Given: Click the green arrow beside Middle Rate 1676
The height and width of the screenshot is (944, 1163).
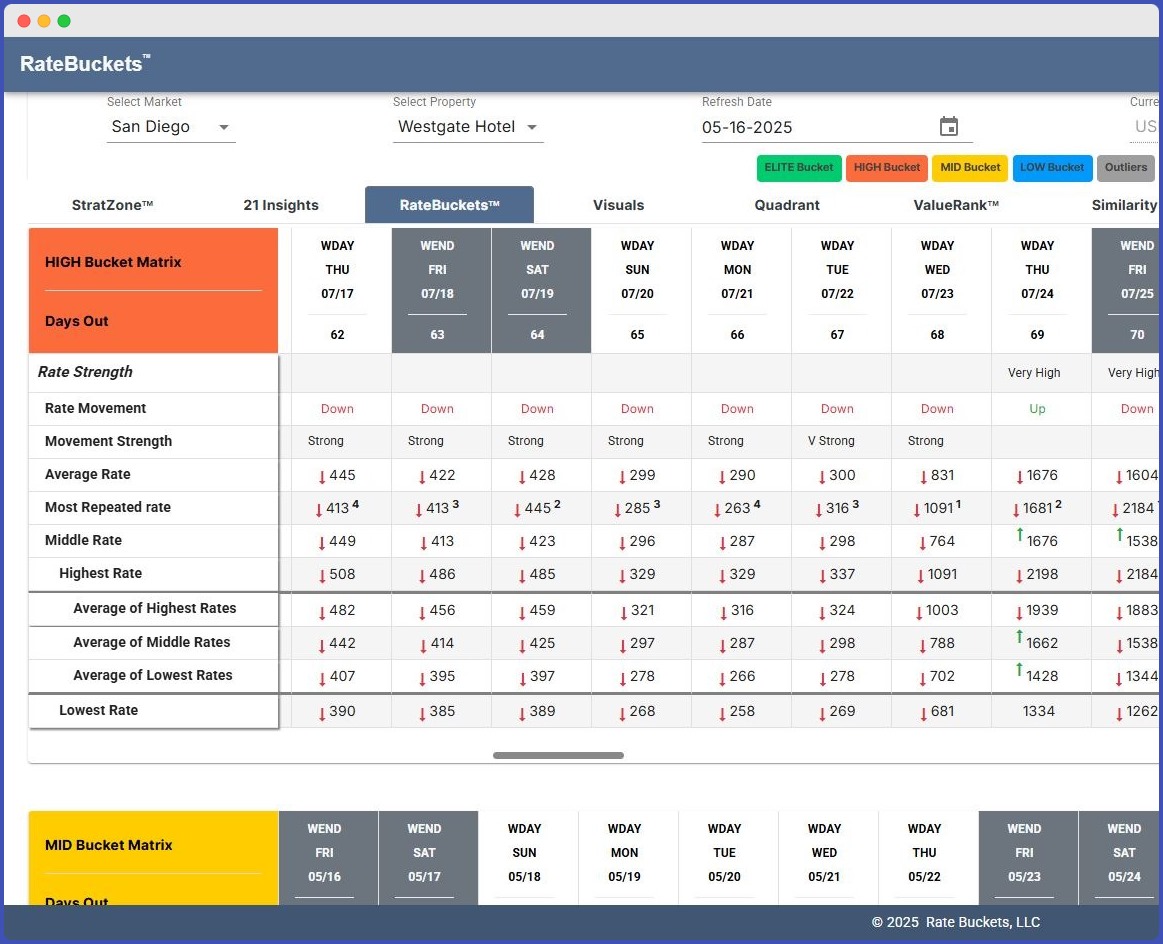Looking at the screenshot, I should click(x=1020, y=535).
